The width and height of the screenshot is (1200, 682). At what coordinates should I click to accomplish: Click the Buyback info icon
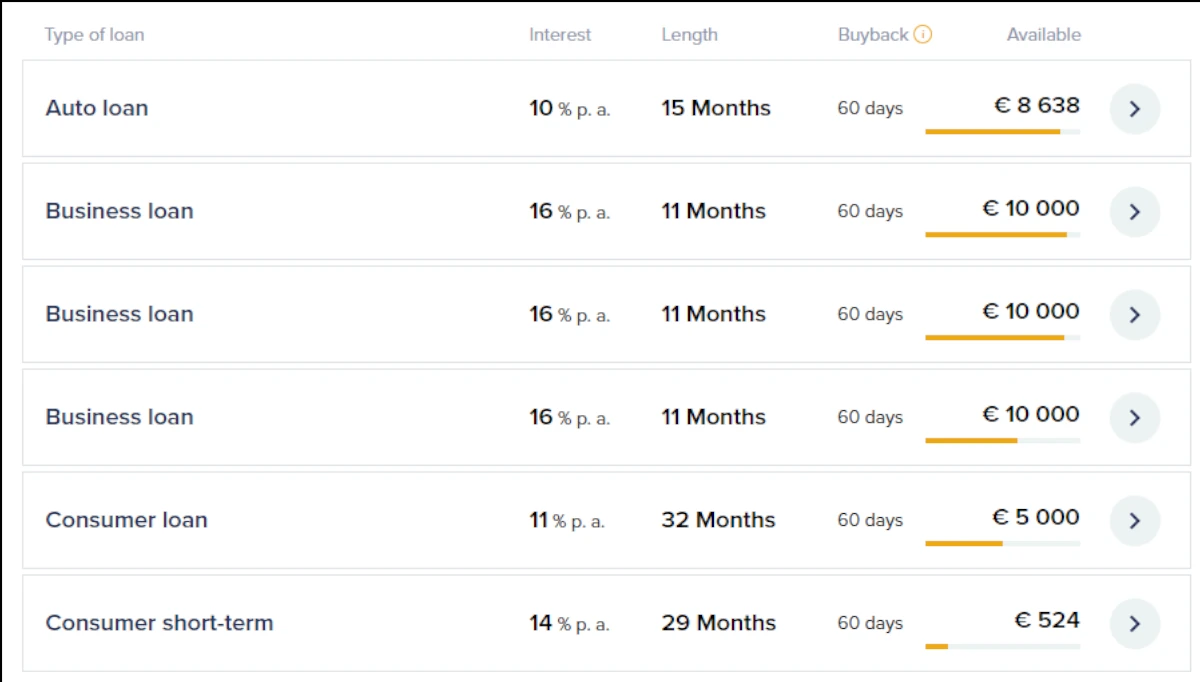(923, 35)
